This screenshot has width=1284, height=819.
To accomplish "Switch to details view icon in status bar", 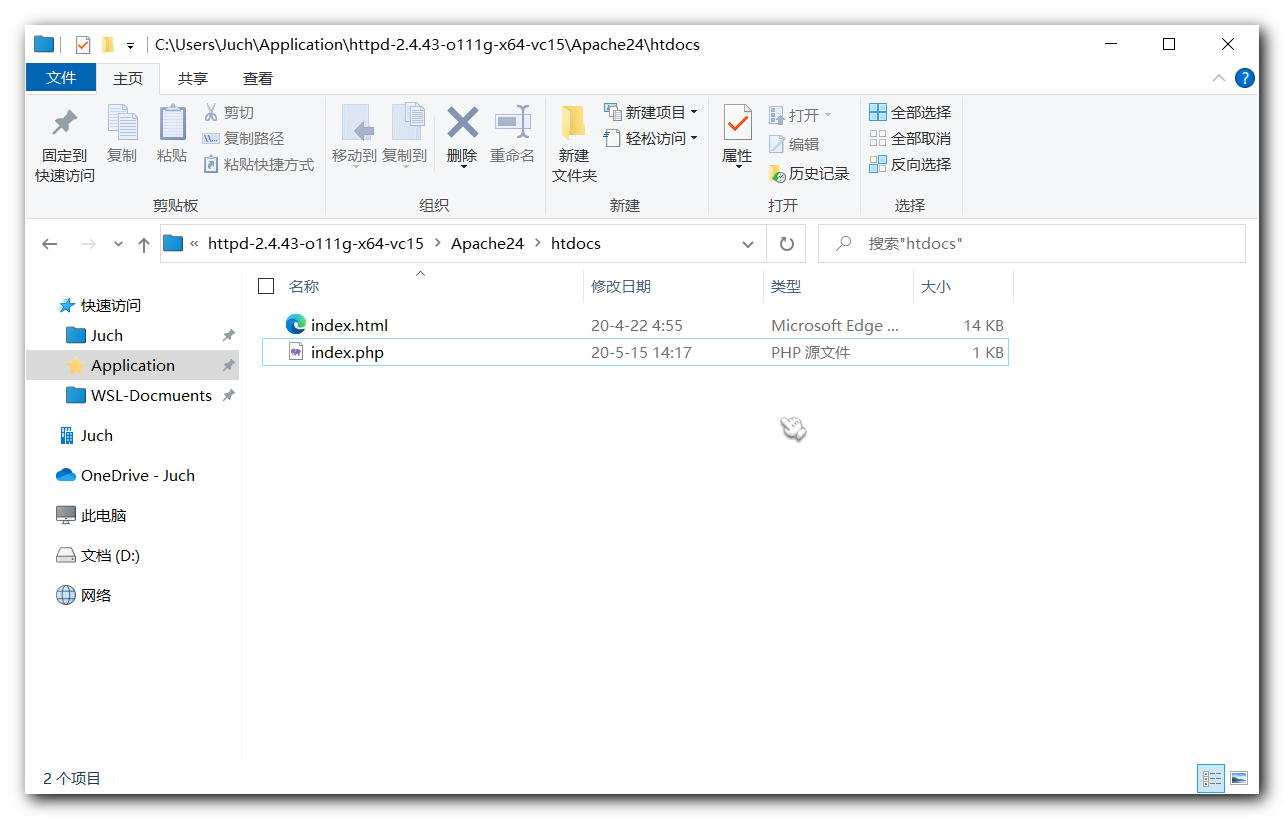I will tap(1211, 778).
